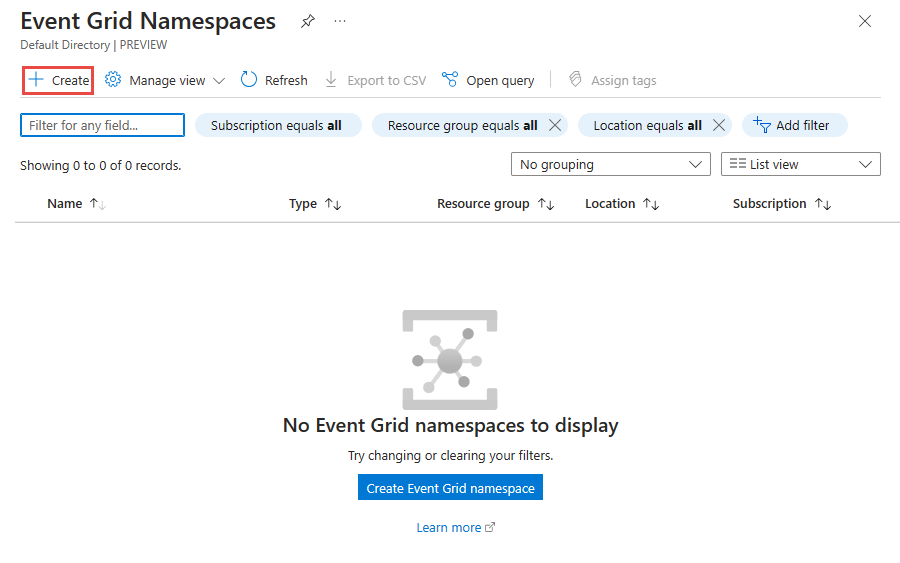The width and height of the screenshot is (900, 563).
Task: Open the Learn more link
Action: click(456, 527)
